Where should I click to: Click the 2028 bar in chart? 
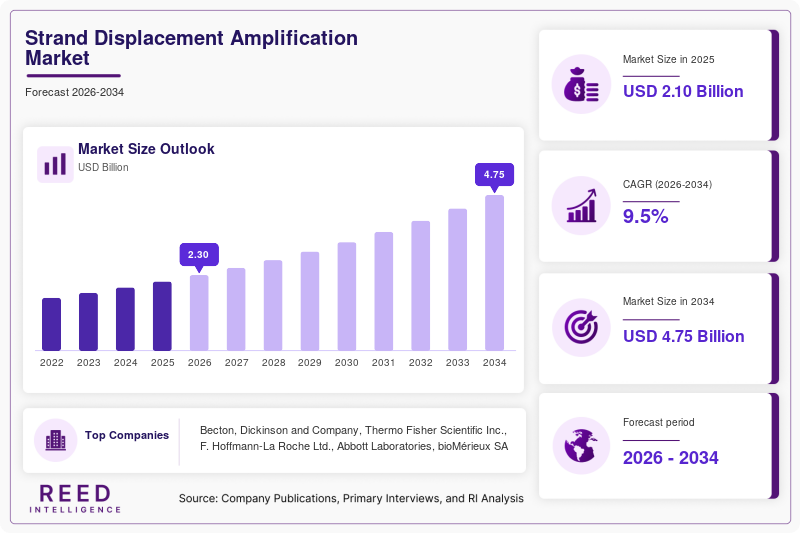[x=273, y=306]
